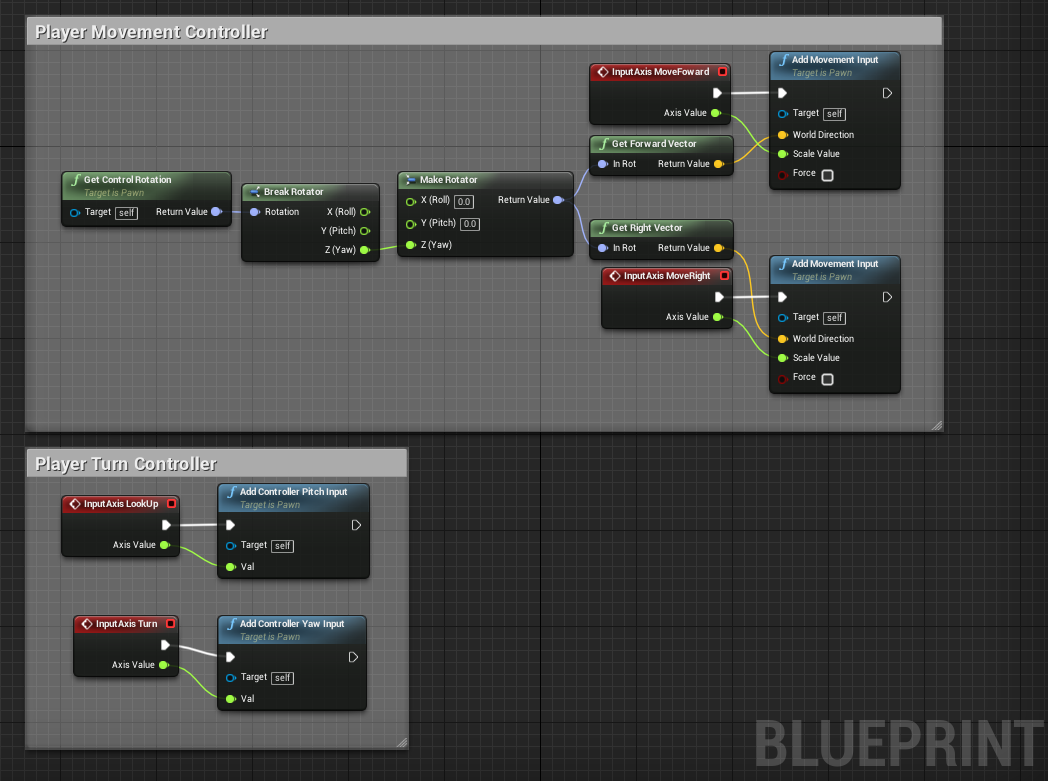
Task: Click Y (Pitch) value field in Make Rotator
Action: point(470,224)
